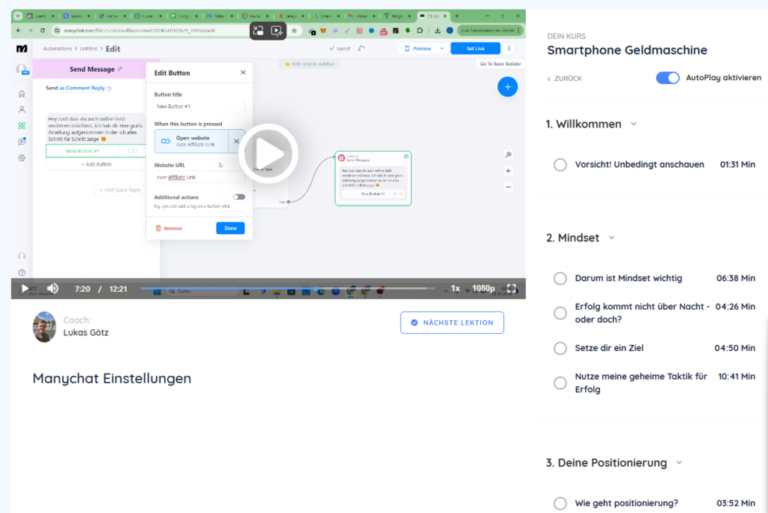
Task: Mark 'Darum ist Mindset wichtig' circle as done
Action: coord(560,278)
